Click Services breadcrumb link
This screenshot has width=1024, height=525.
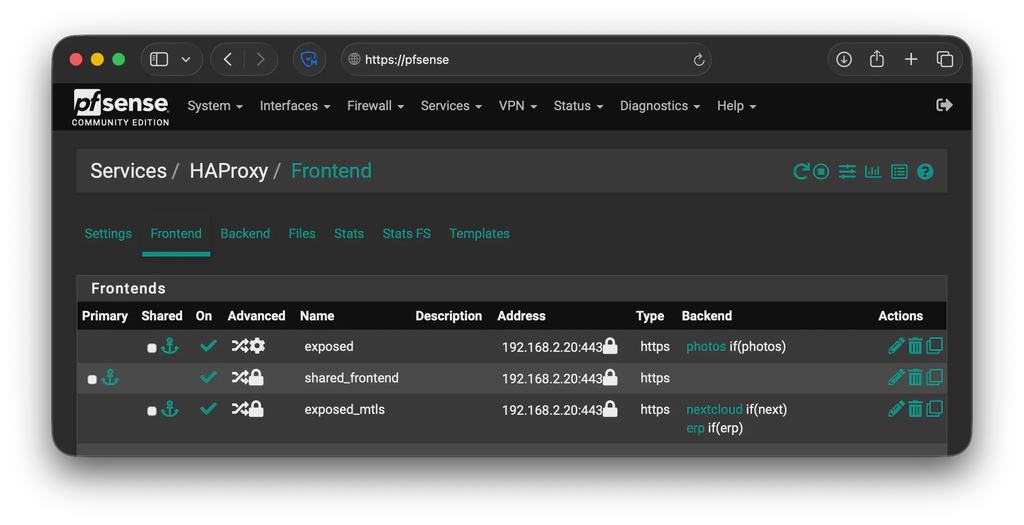pyautogui.click(x=128, y=171)
